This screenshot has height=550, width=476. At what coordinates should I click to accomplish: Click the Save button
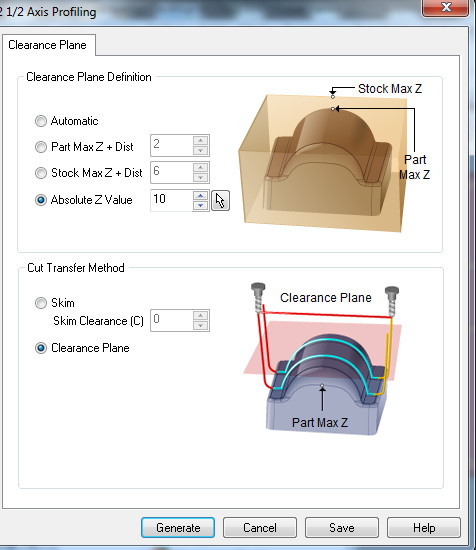(x=342, y=528)
